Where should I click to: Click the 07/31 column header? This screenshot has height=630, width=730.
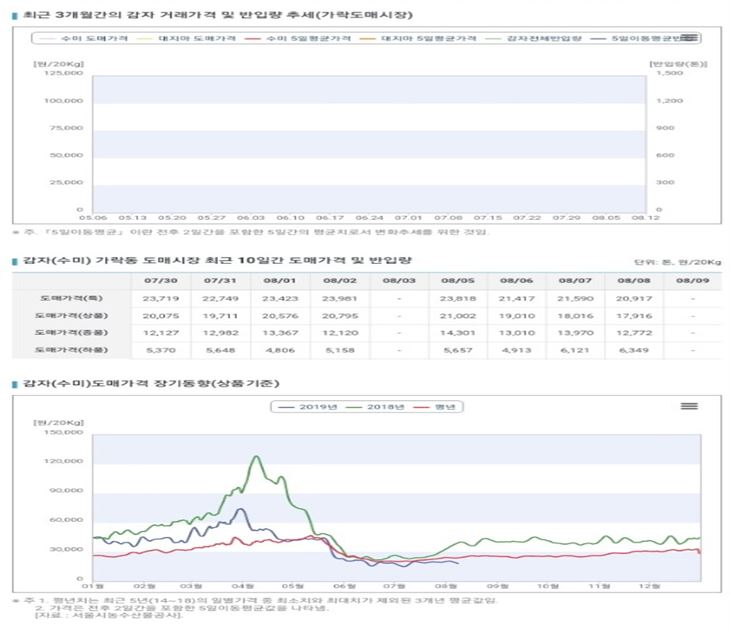pyautogui.click(x=220, y=281)
